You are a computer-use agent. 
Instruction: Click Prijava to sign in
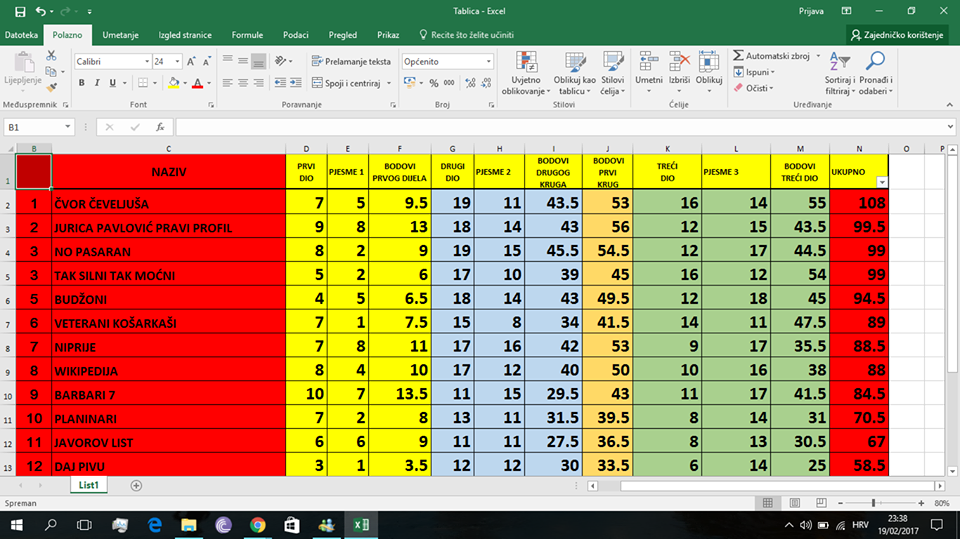pos(811,10)
